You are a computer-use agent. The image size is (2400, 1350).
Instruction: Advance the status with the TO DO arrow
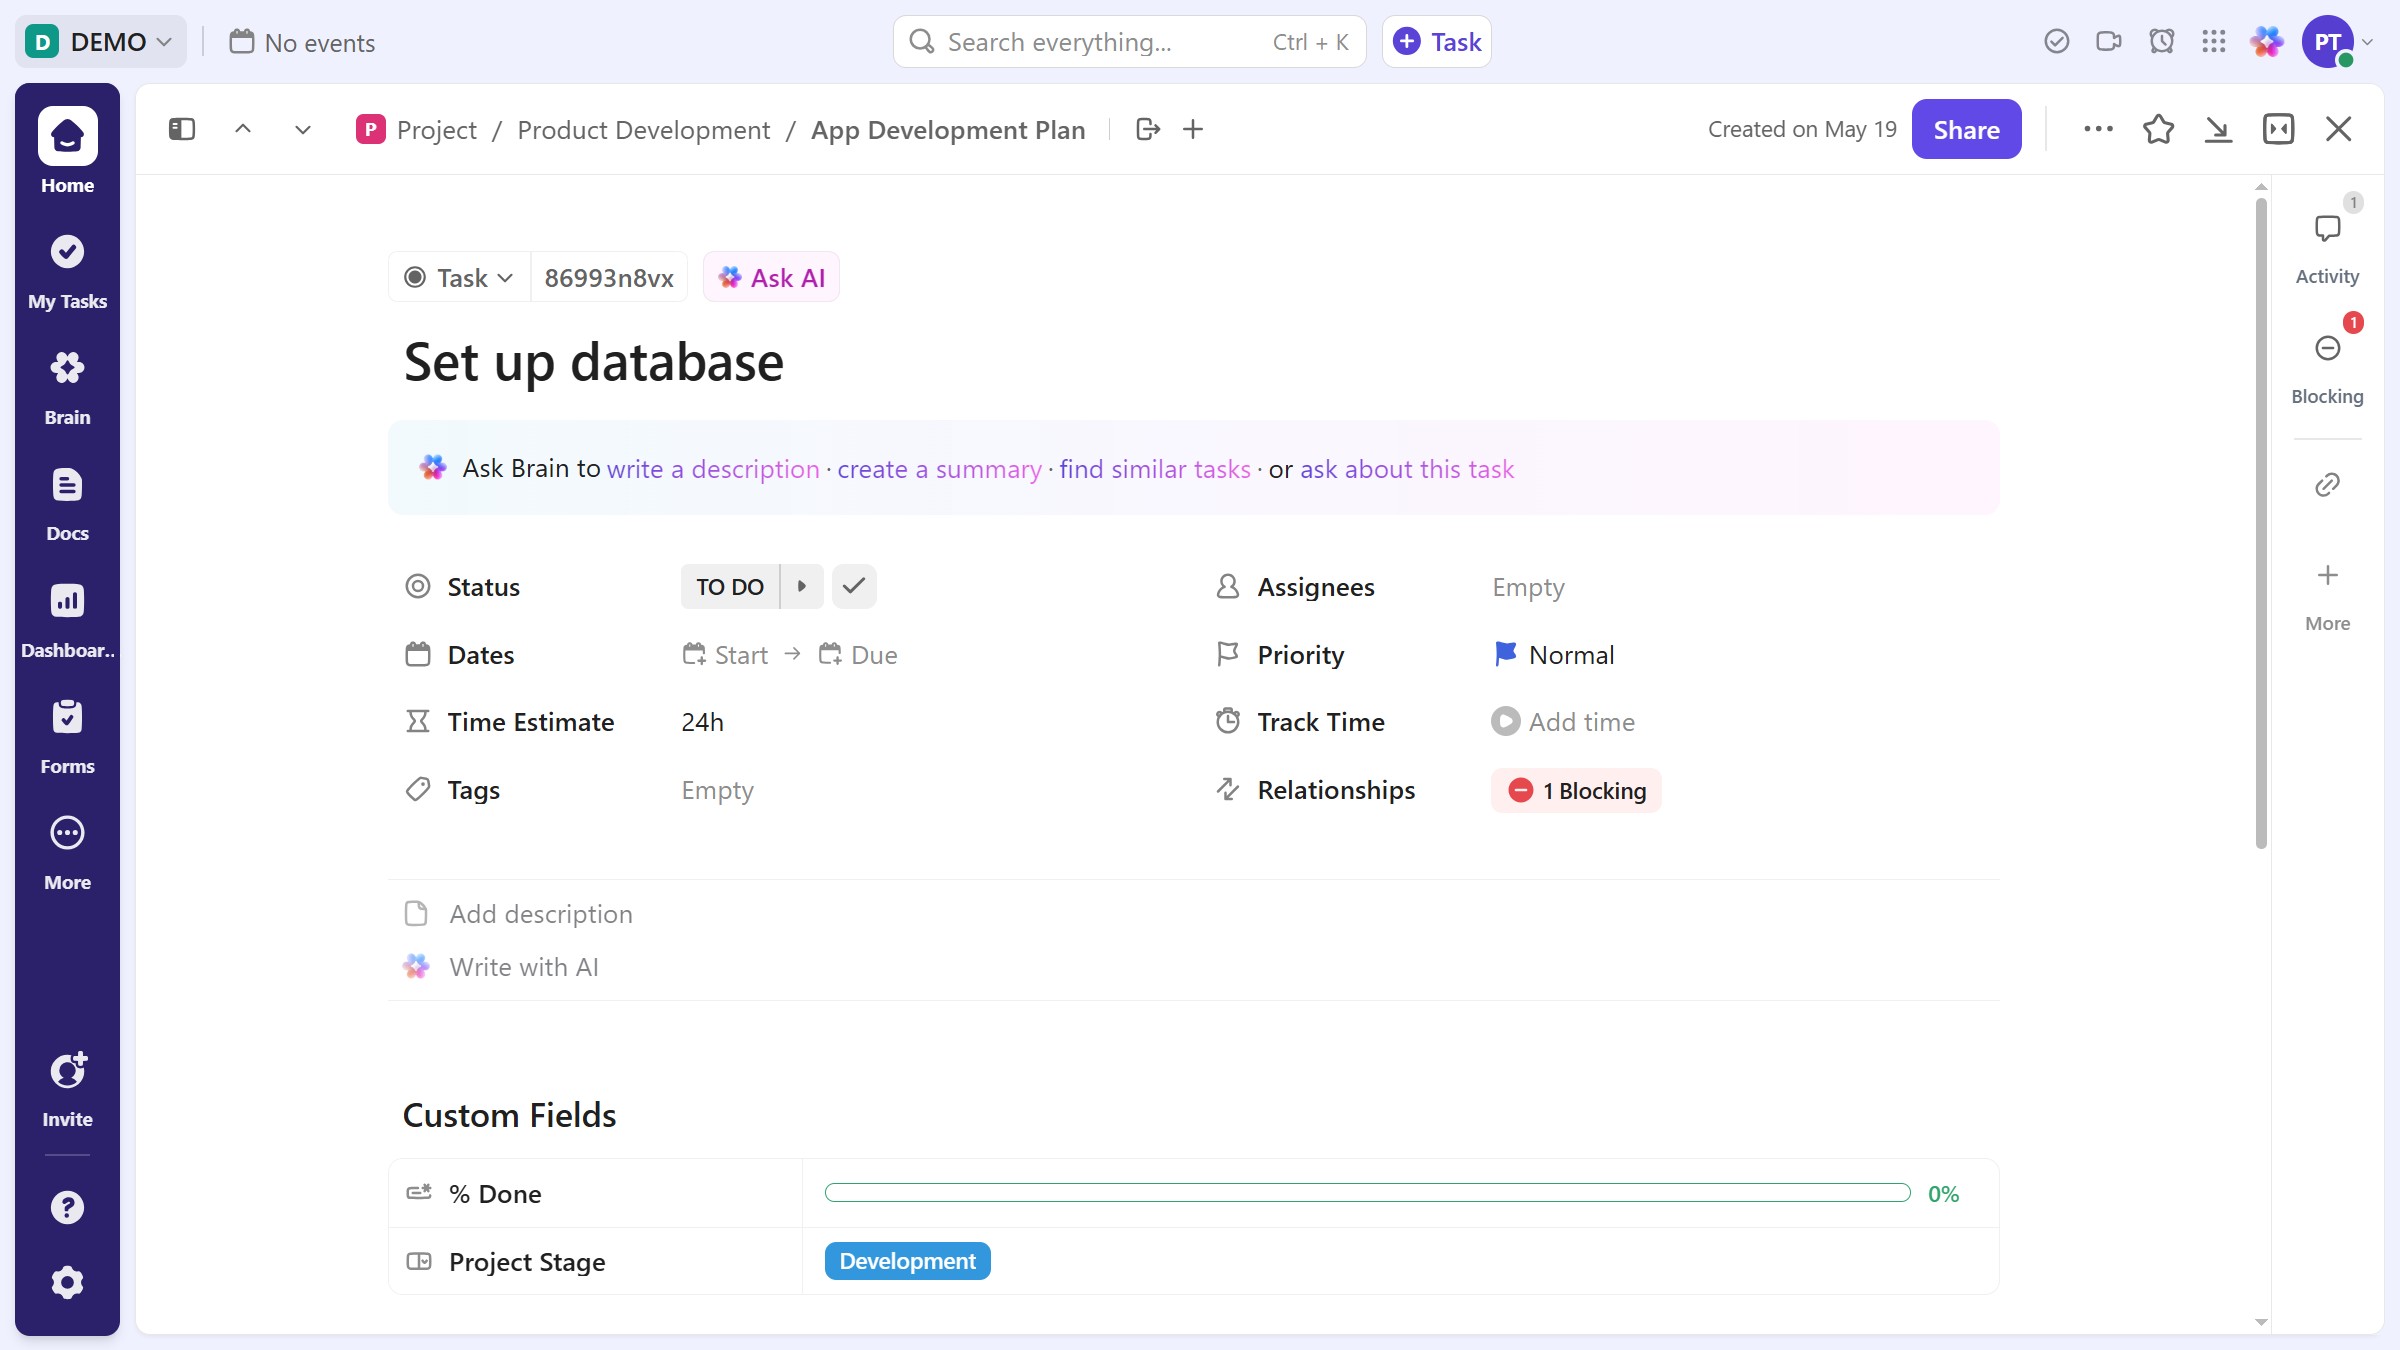point(801,587)
